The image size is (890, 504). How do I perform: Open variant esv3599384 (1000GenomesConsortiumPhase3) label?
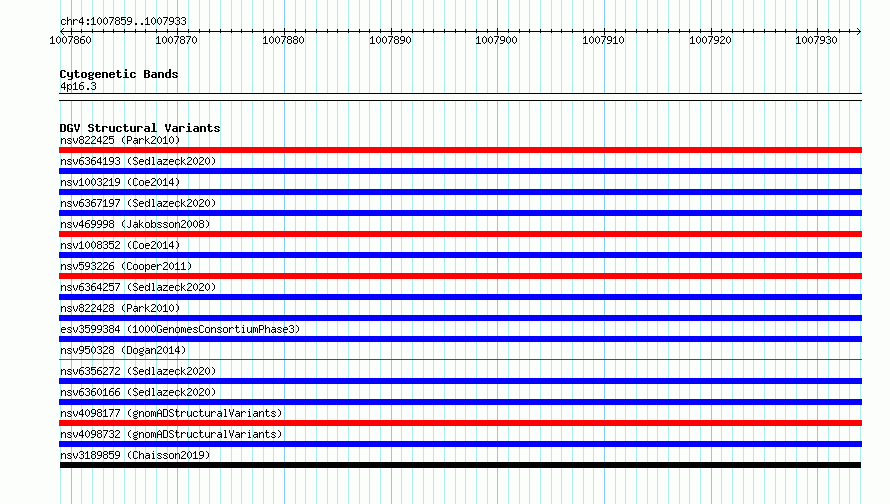click(x=180, y=329)
